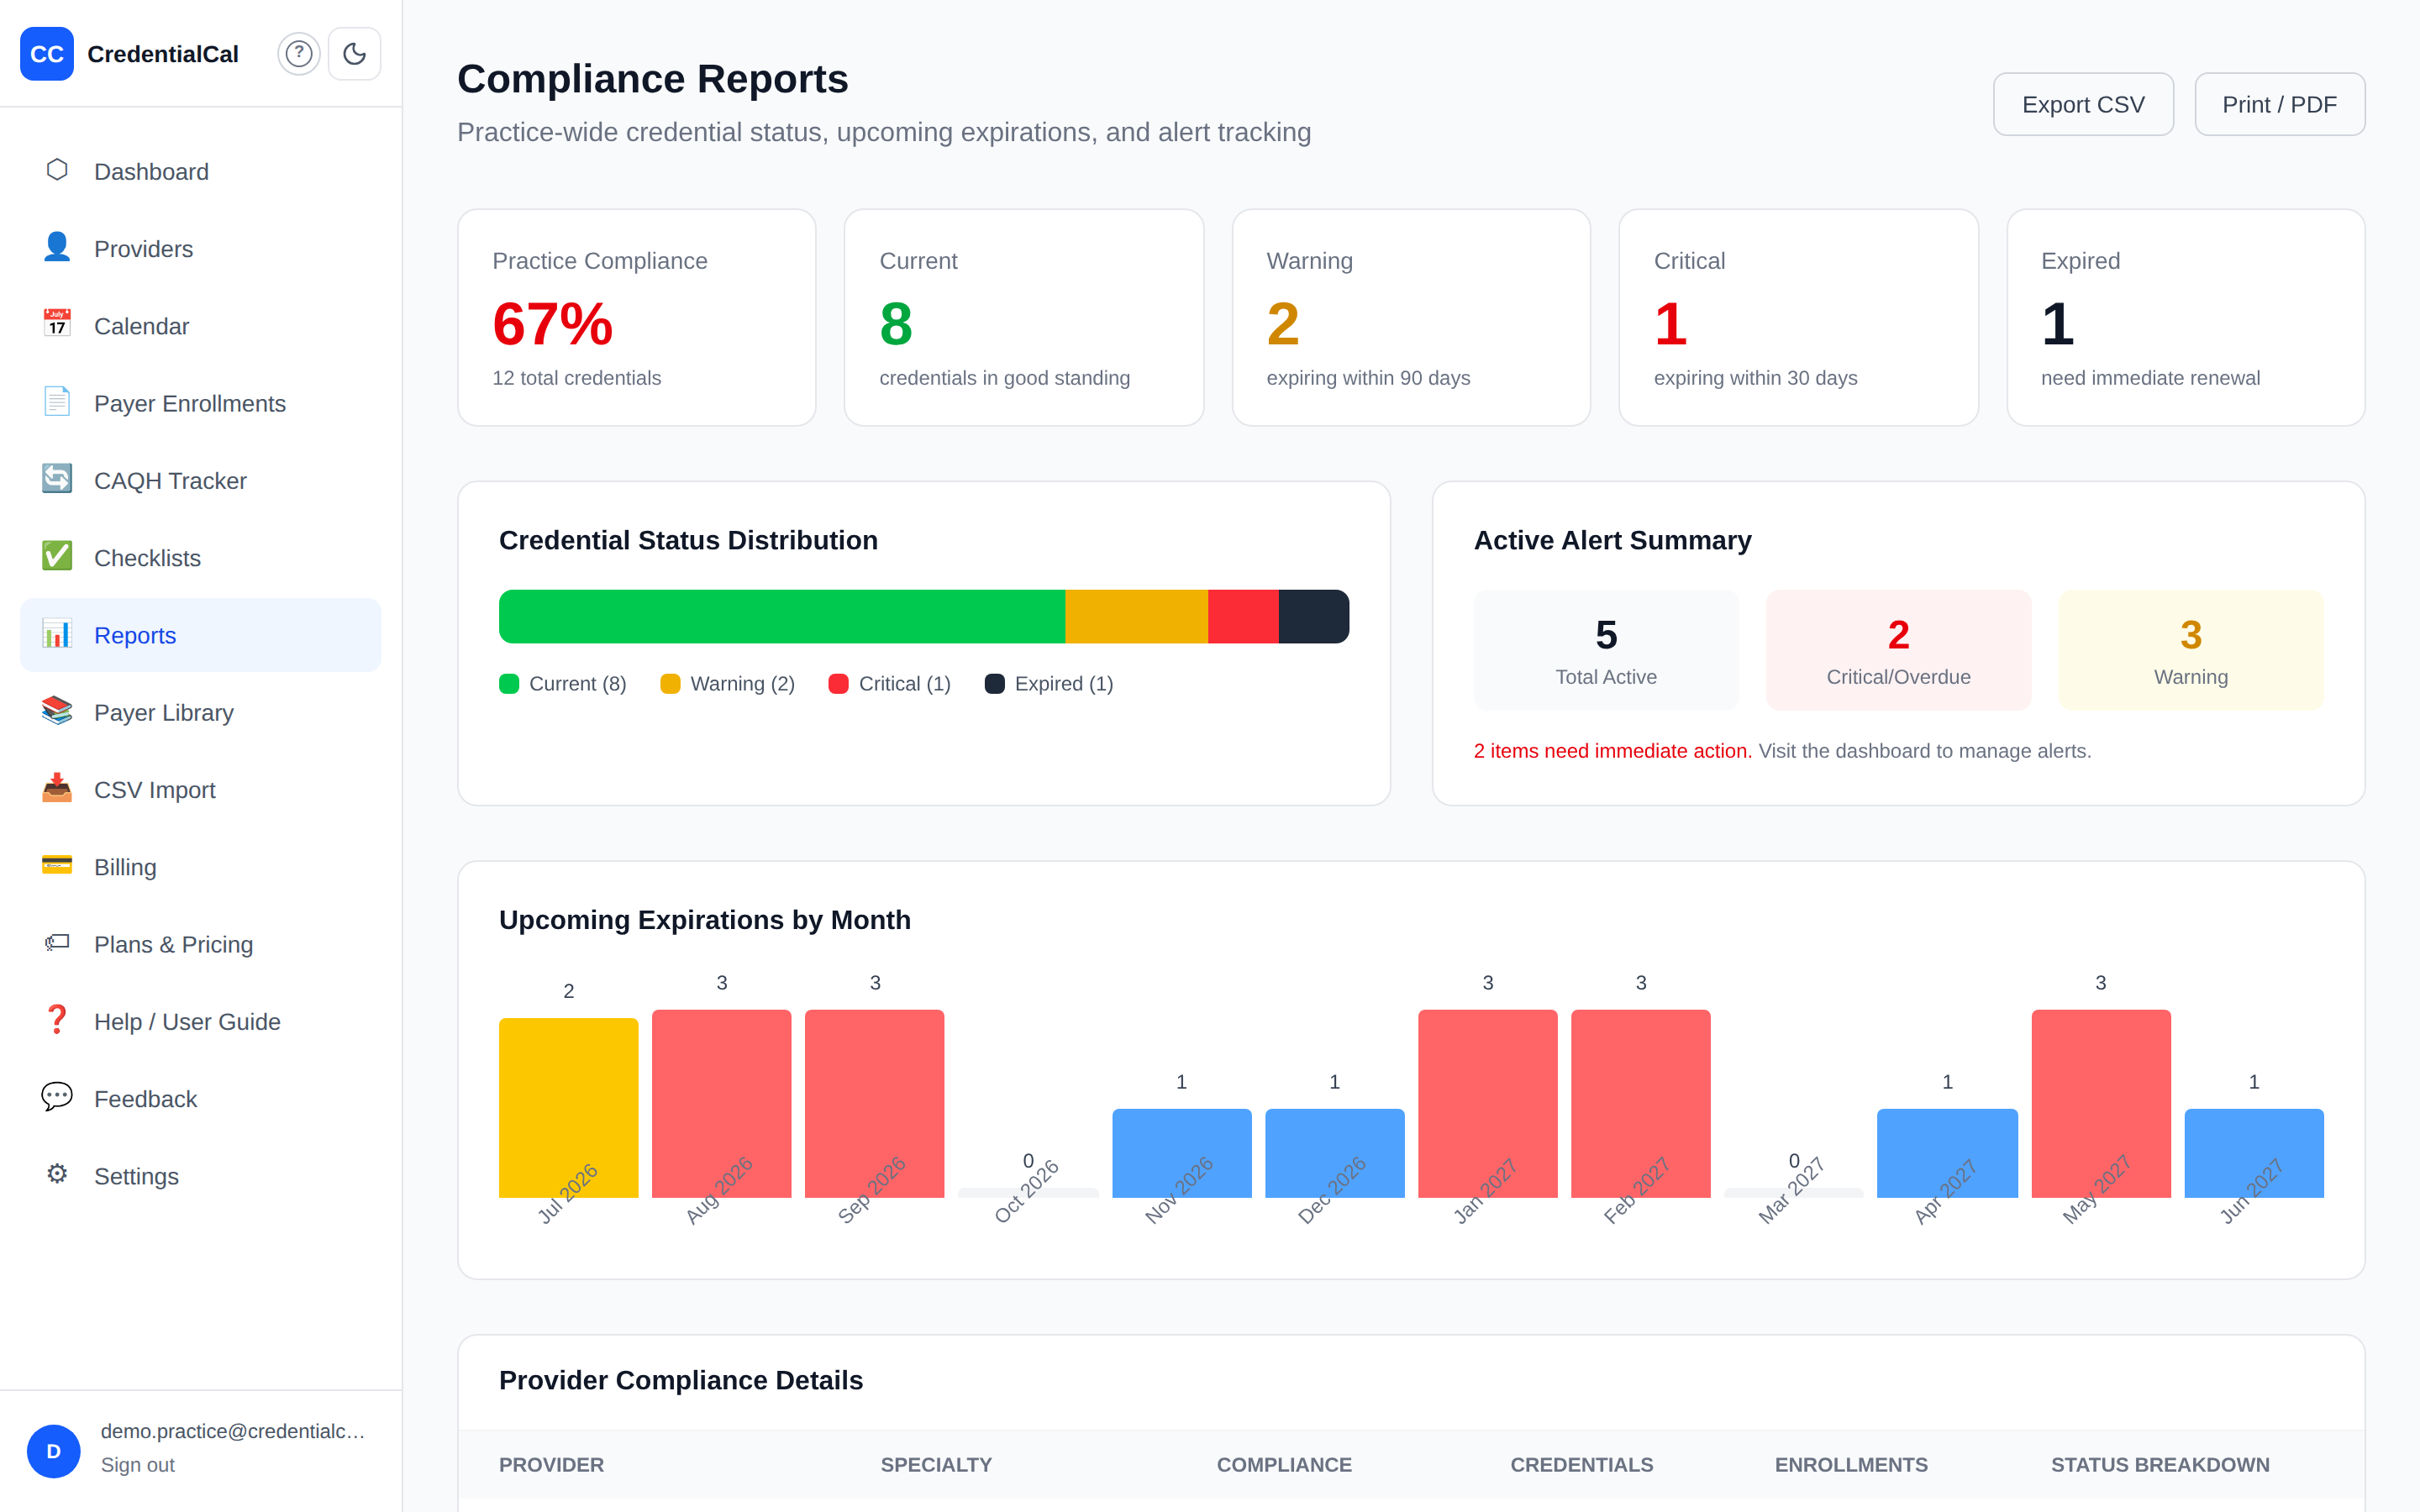Click the 2 Critical/Overdue alert tile
This screenshot has width=2420, height=1512.
tap(1898, 650)
